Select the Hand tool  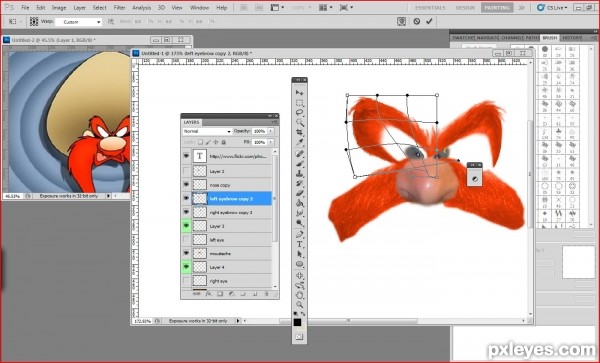299,295
